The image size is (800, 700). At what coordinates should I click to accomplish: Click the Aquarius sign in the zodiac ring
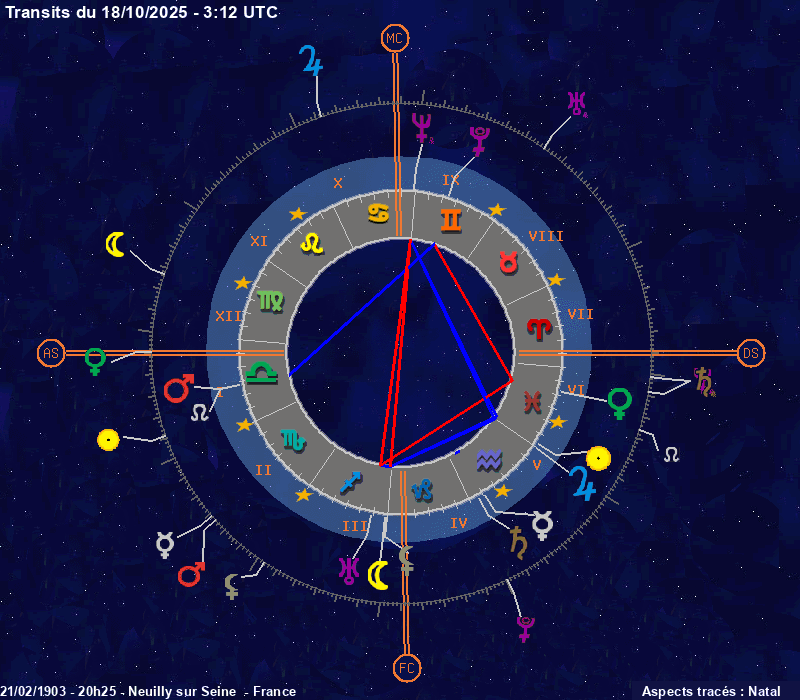click(489, 460)
